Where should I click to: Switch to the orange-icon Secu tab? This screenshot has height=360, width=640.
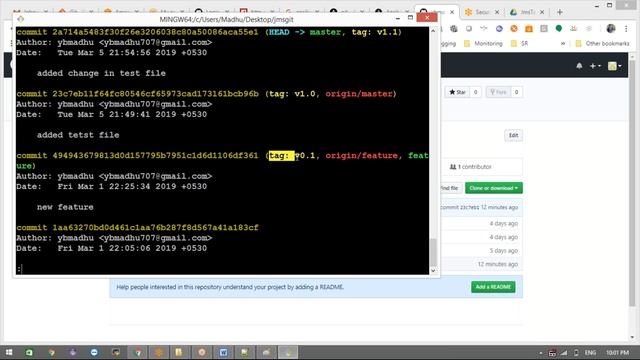482,12
